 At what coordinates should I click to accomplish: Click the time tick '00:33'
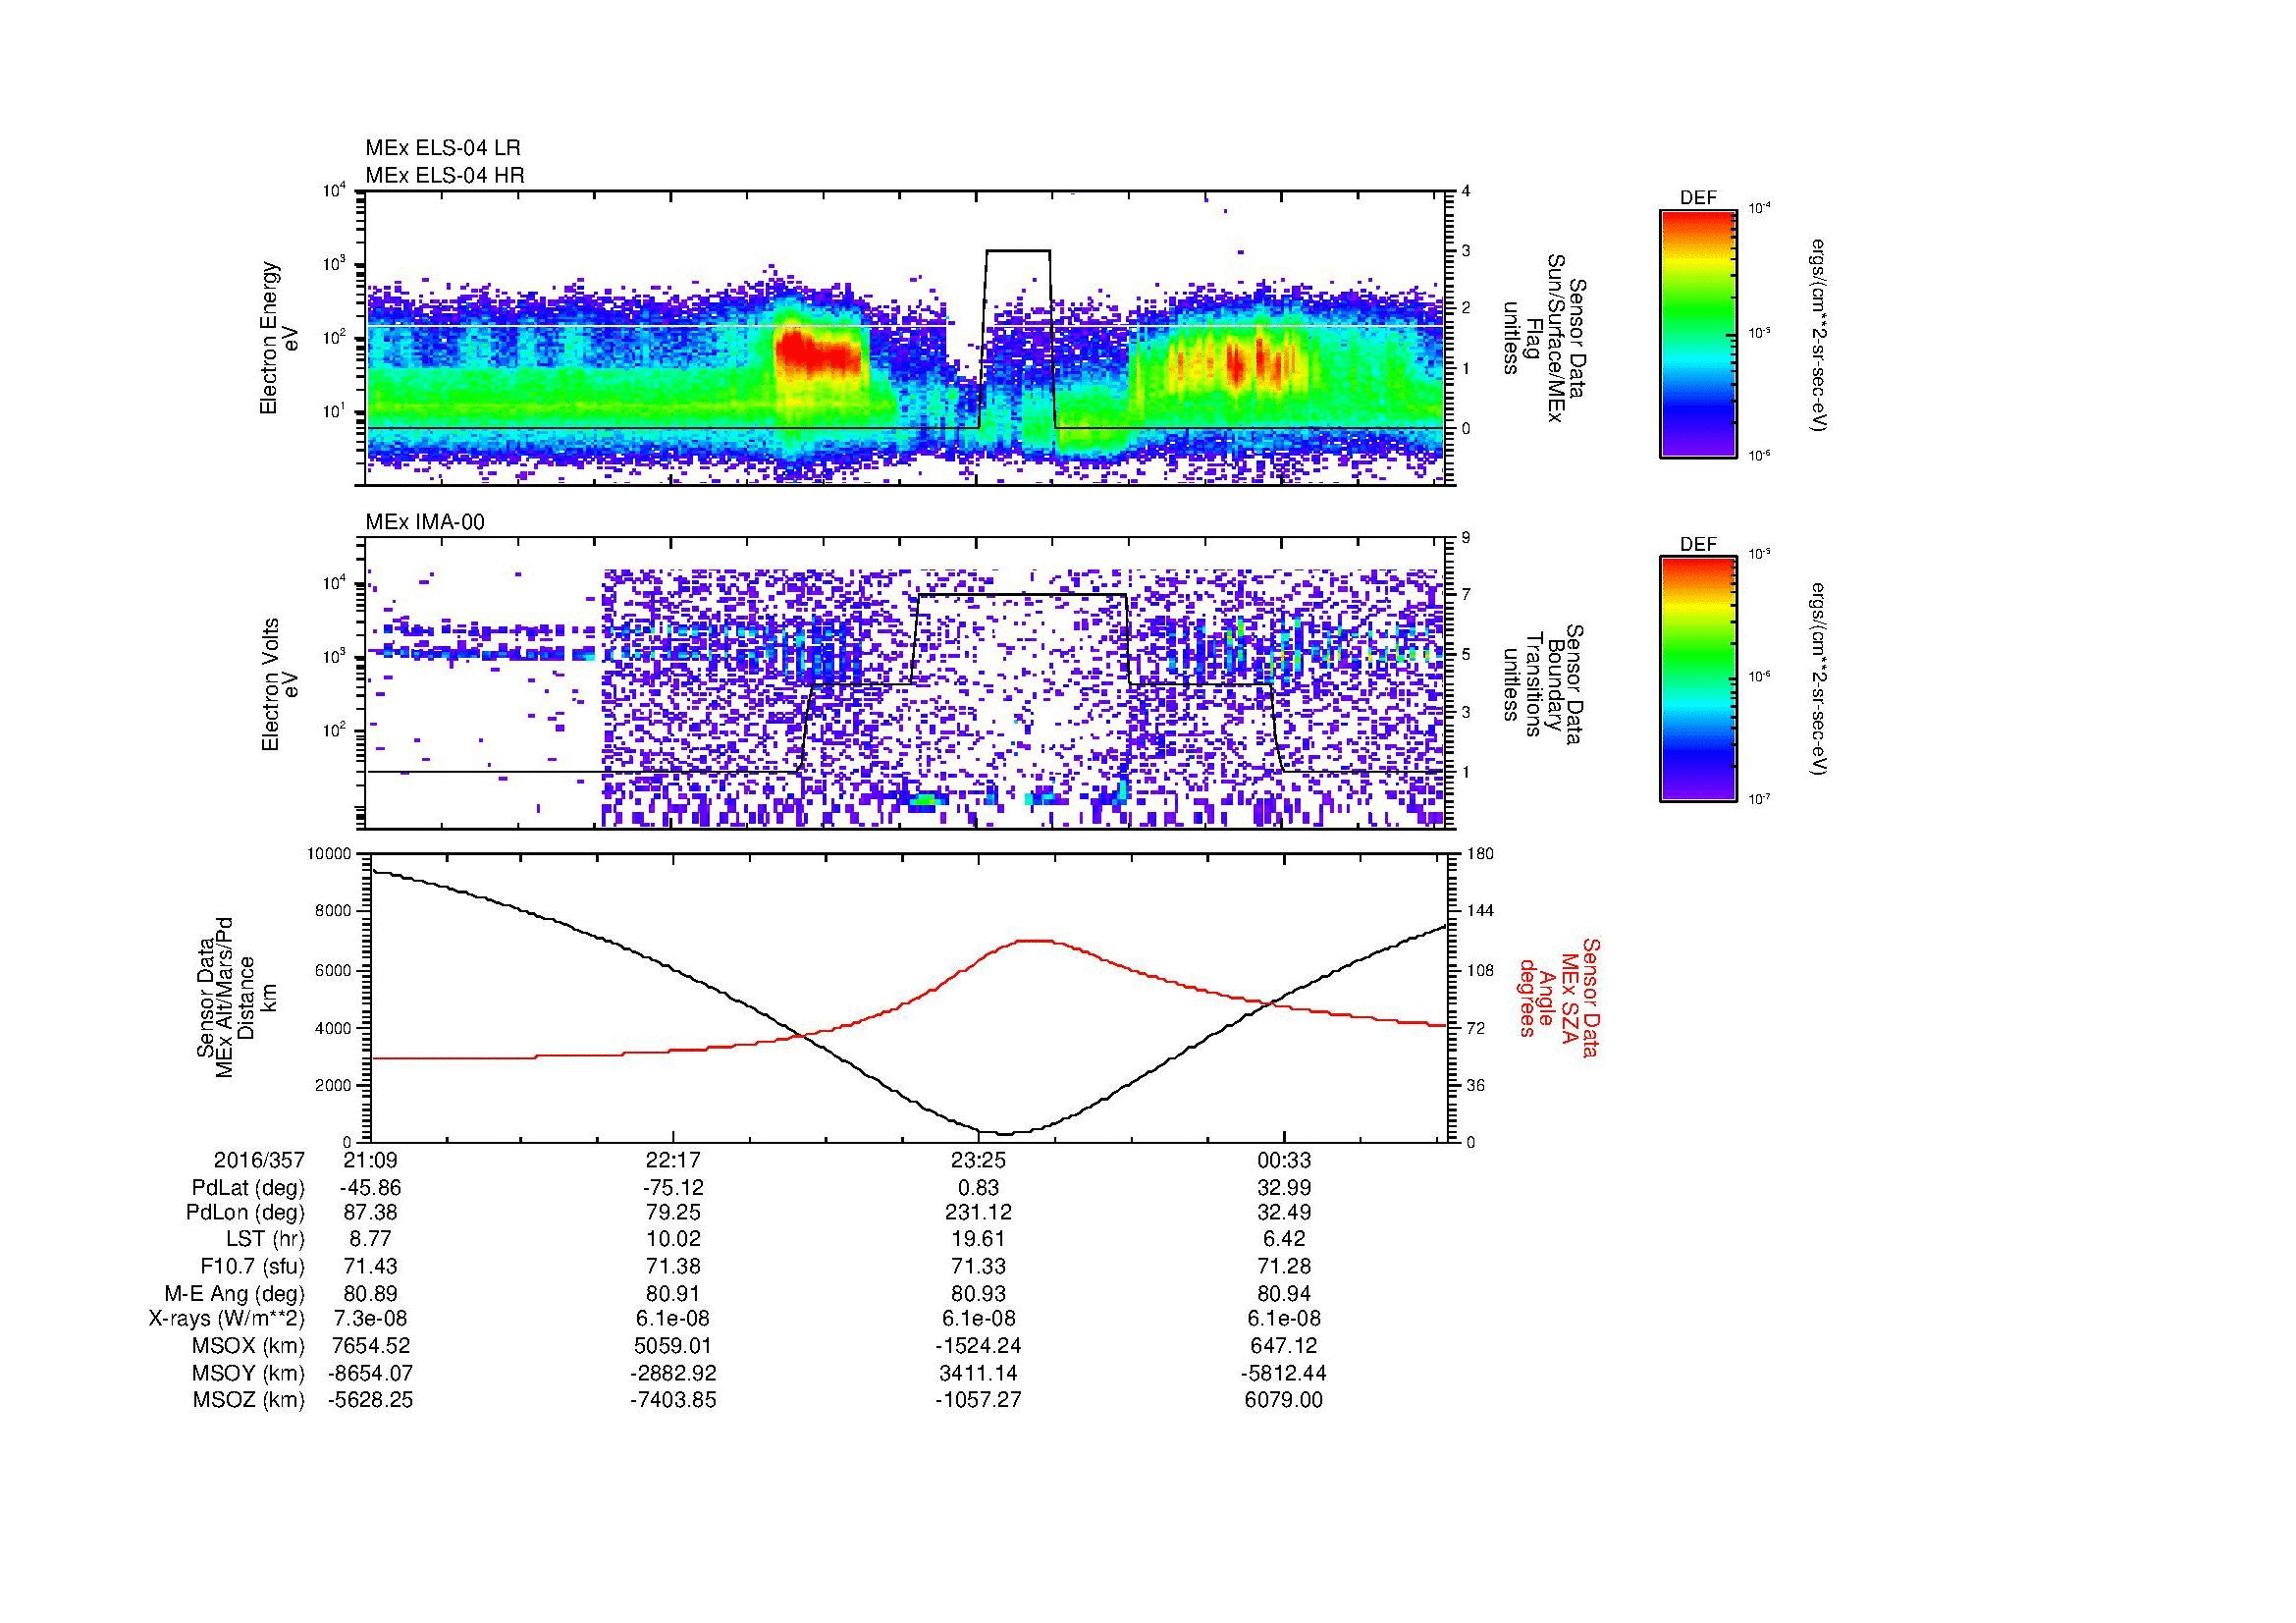click(1283, 1161)
